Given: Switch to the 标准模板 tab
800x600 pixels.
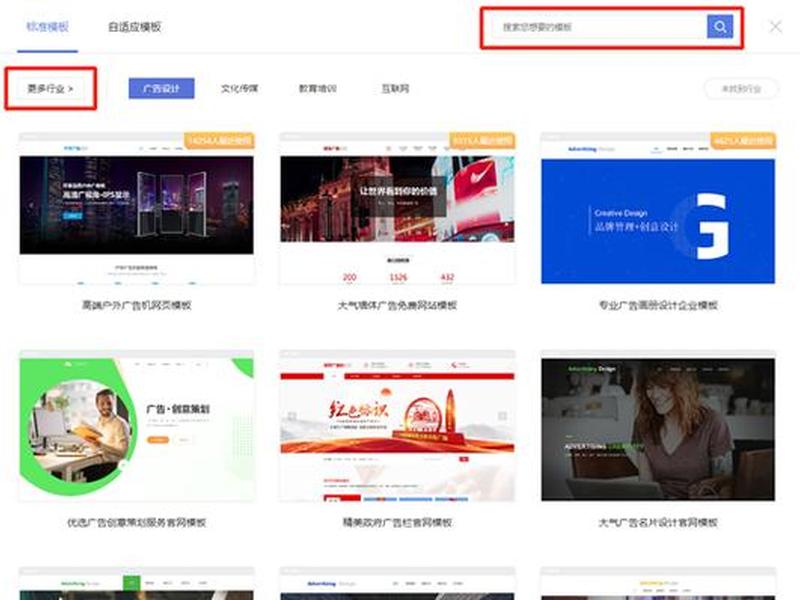Looking at the screenshot, I should pos(47,27).
